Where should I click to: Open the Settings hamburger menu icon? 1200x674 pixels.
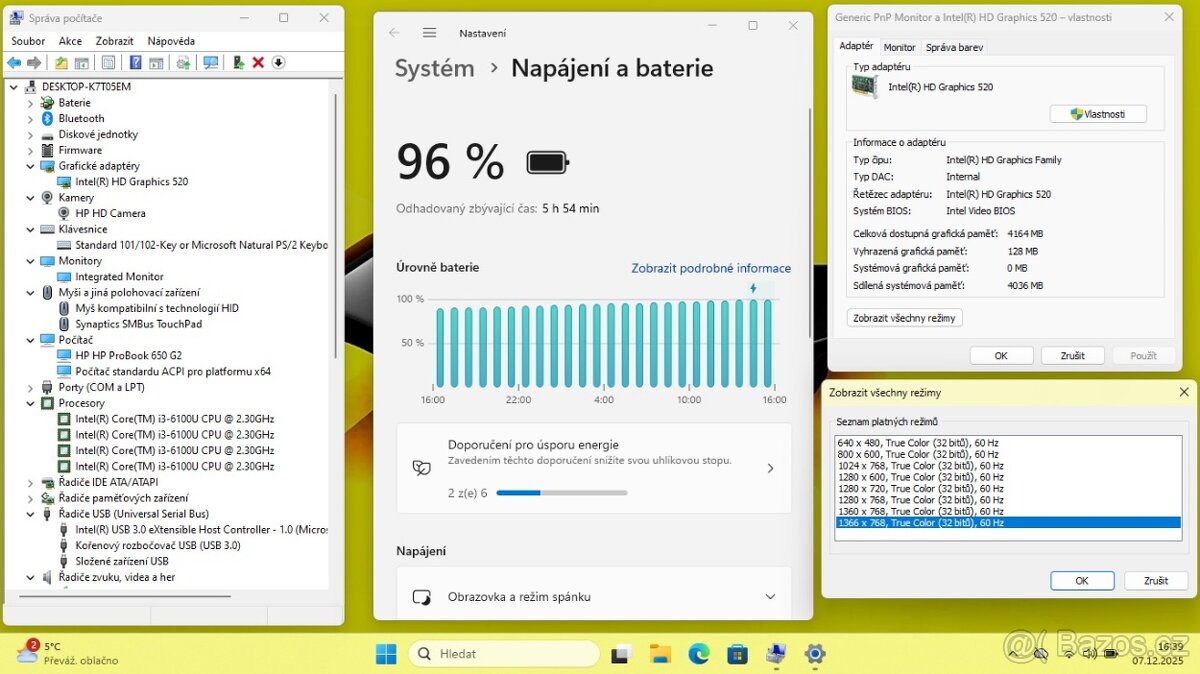pos(428,32)
